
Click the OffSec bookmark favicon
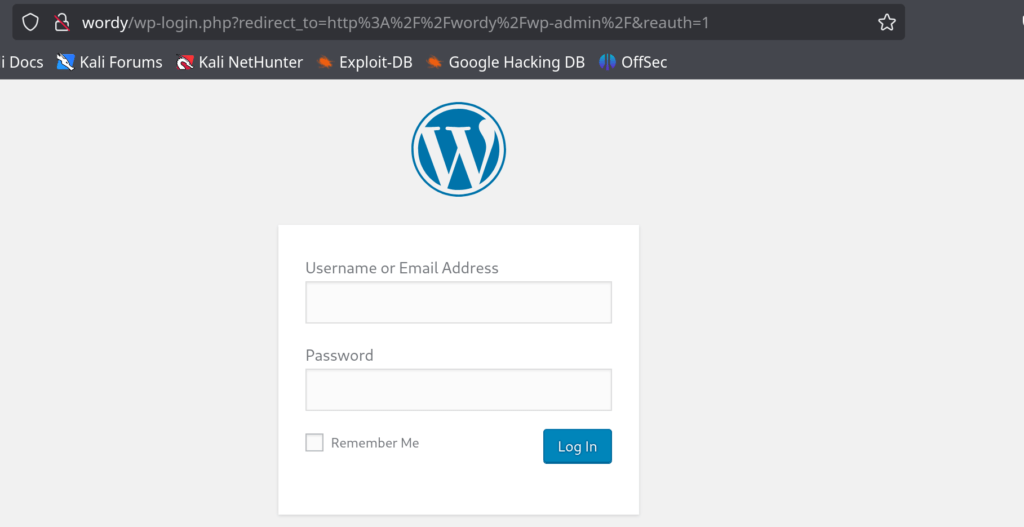pos(607,62)
